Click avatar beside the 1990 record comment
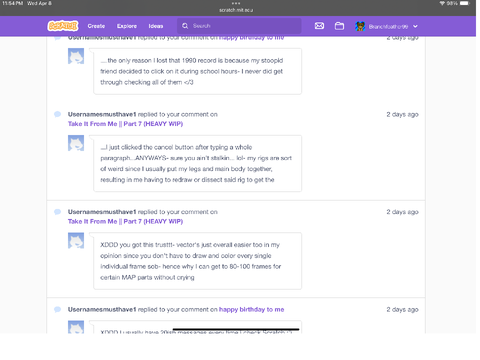Screen dimensions: 480x360 click(76, 56)
